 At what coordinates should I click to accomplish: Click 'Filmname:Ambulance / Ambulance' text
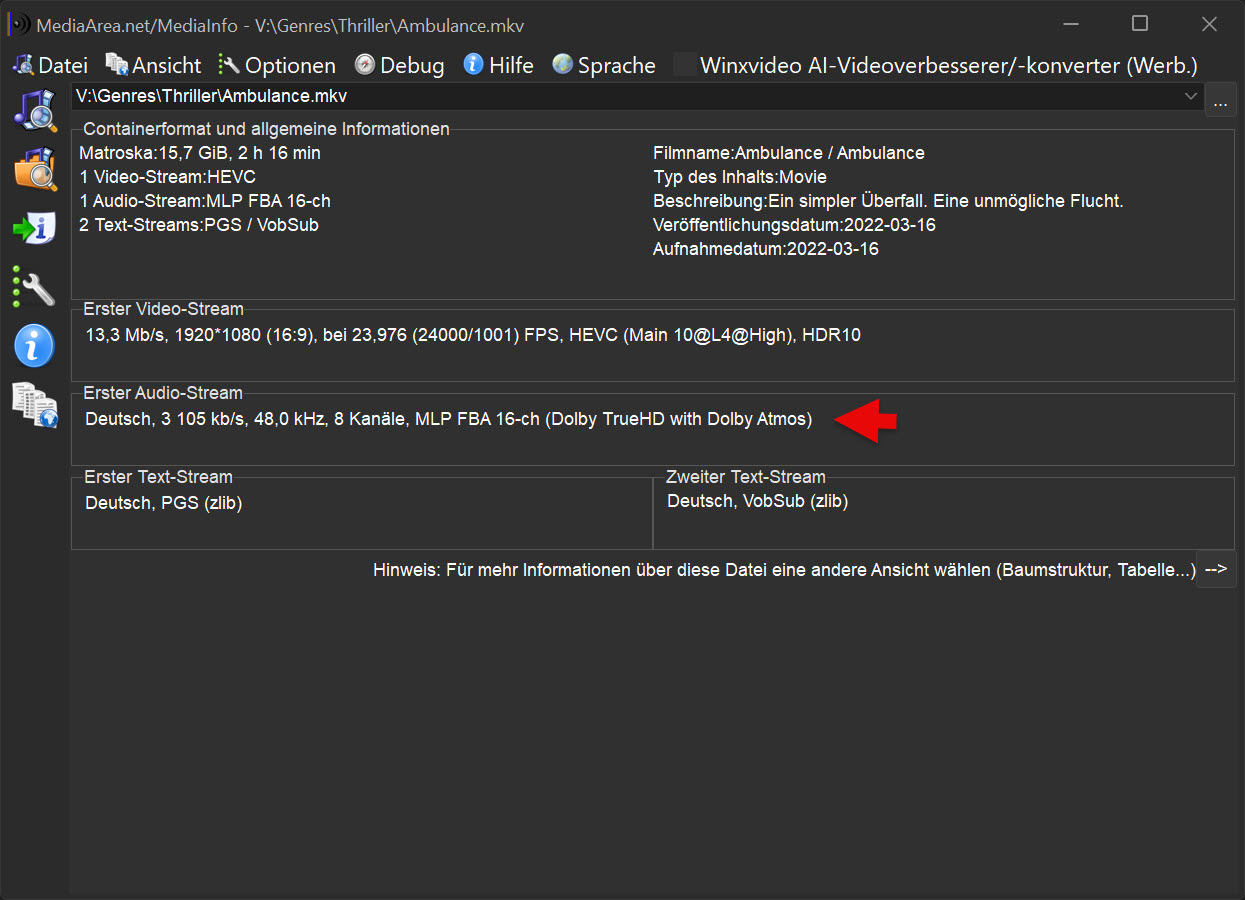tap(789, 153)
